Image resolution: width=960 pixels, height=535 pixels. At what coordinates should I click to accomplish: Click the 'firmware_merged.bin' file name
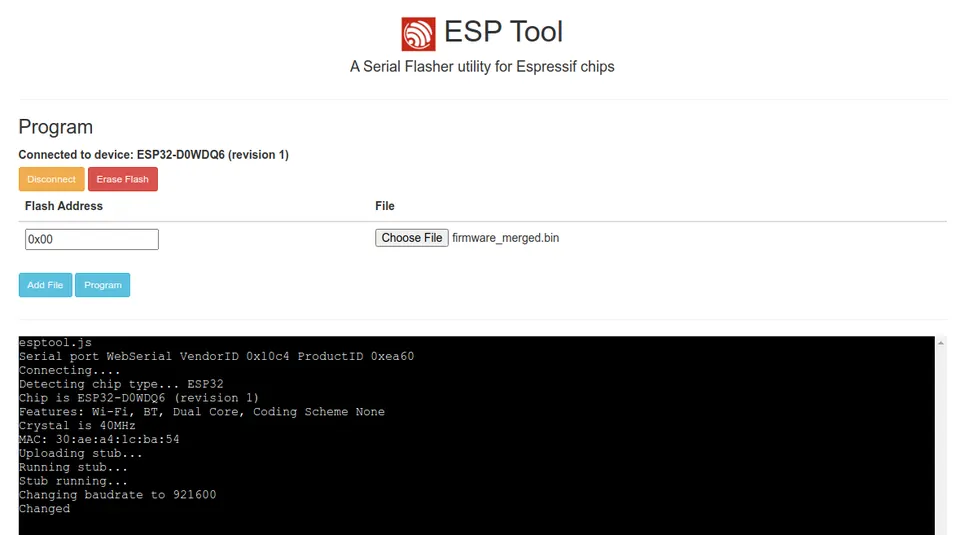point(506,238)
